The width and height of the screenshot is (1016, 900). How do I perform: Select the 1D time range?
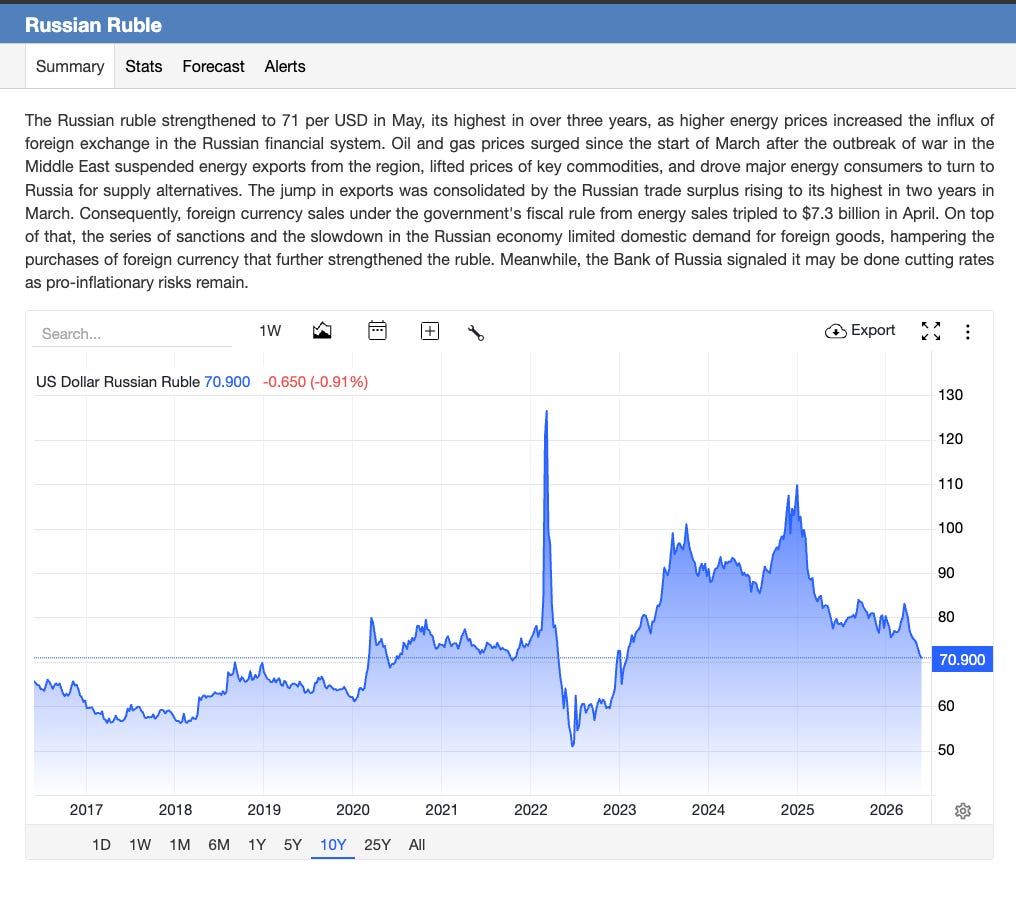101,845
